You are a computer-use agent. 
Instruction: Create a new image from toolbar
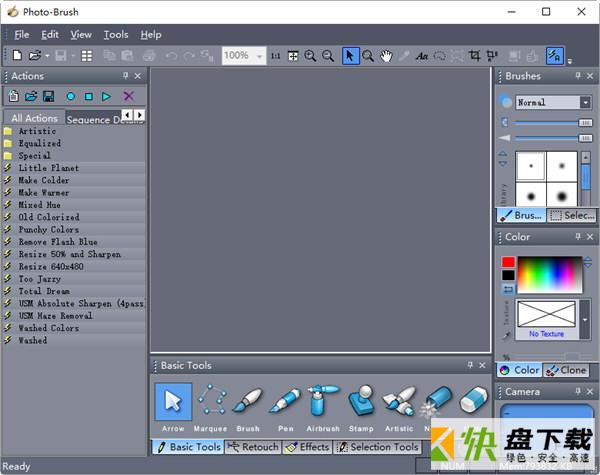coord(17,56)
